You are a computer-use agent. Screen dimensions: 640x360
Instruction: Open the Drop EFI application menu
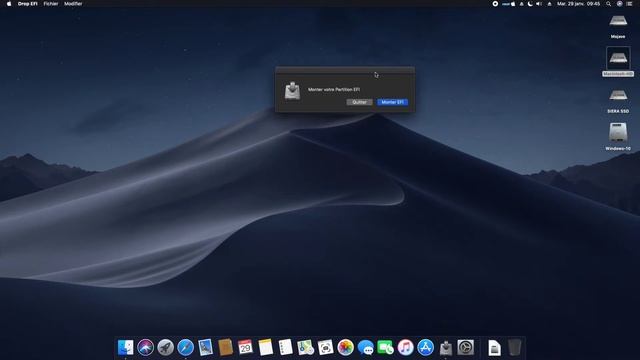27,4
